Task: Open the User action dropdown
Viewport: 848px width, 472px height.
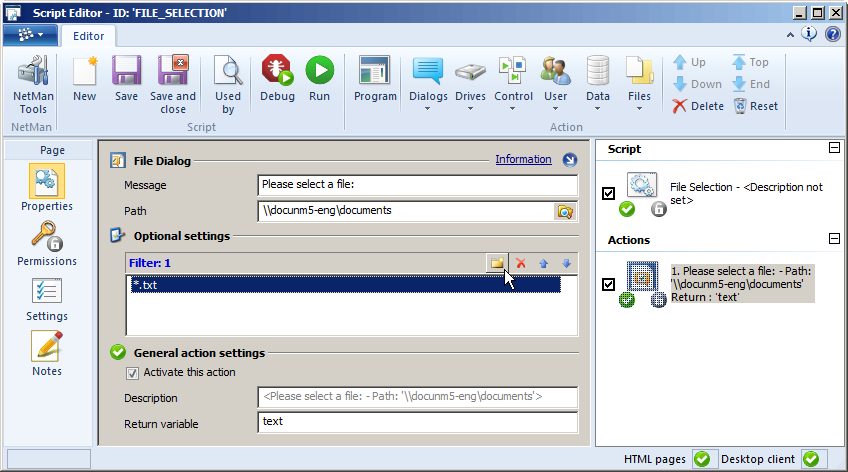Action: (x=555, y=83)
